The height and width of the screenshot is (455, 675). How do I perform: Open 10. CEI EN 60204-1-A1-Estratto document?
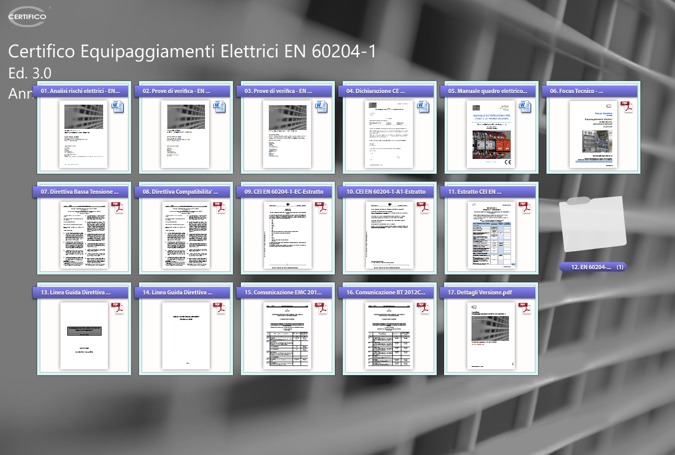pos(388,235)
